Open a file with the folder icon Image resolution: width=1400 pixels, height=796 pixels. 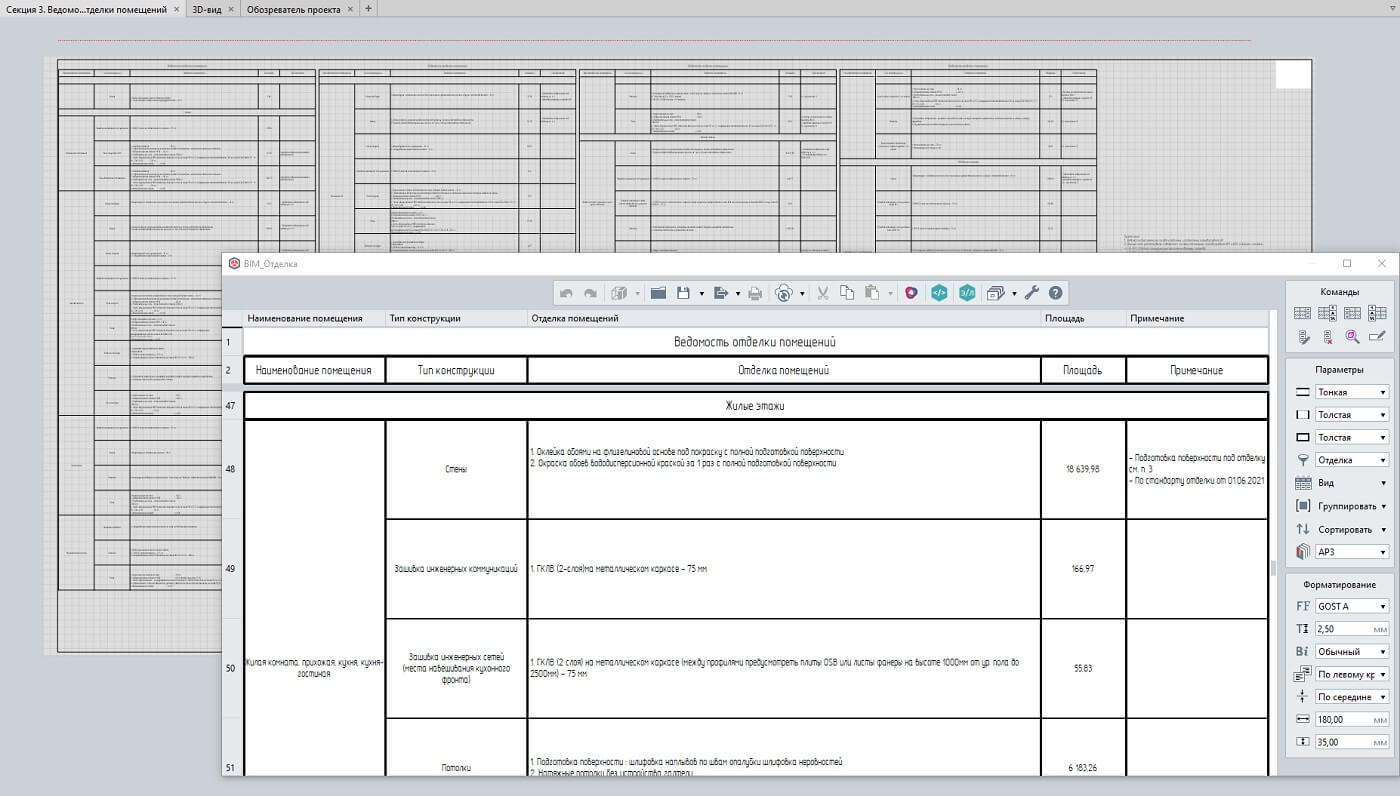(658, 293)
